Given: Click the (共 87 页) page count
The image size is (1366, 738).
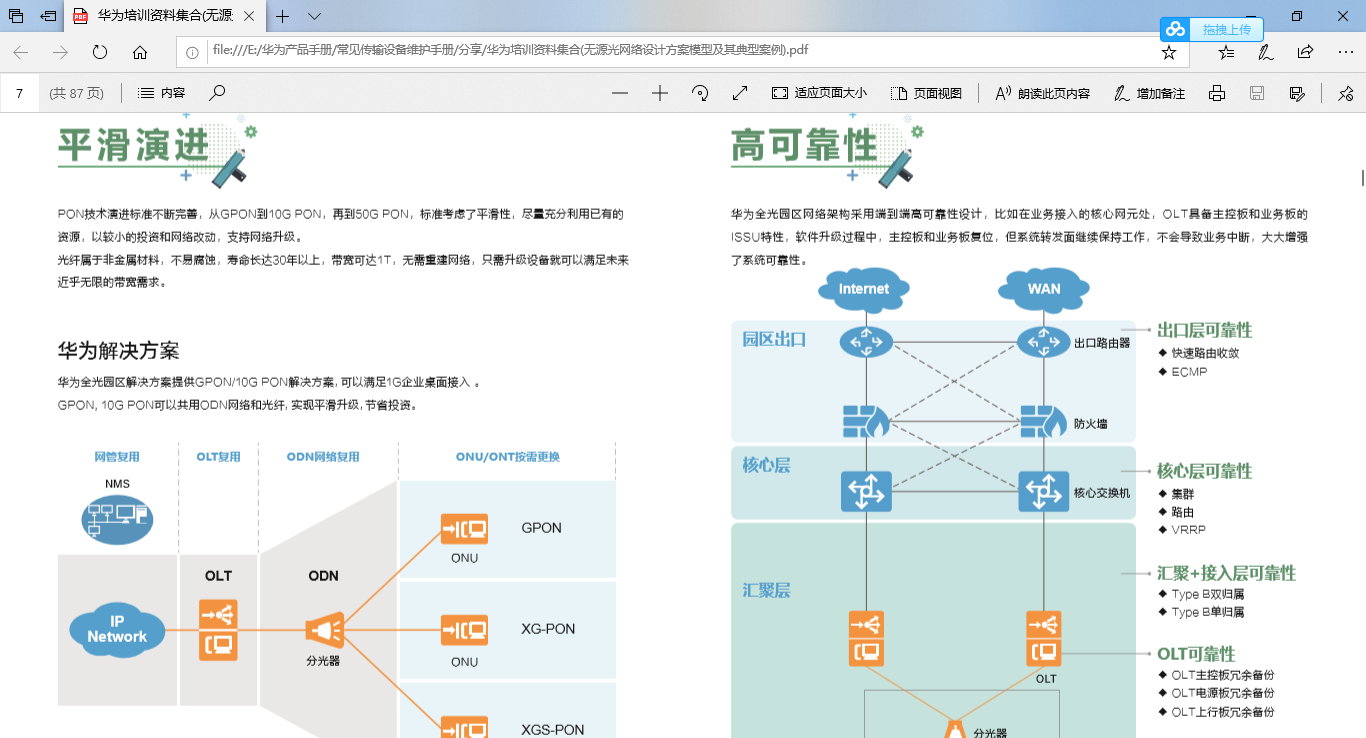Looking at the screenshot, I should coord(76,93).
